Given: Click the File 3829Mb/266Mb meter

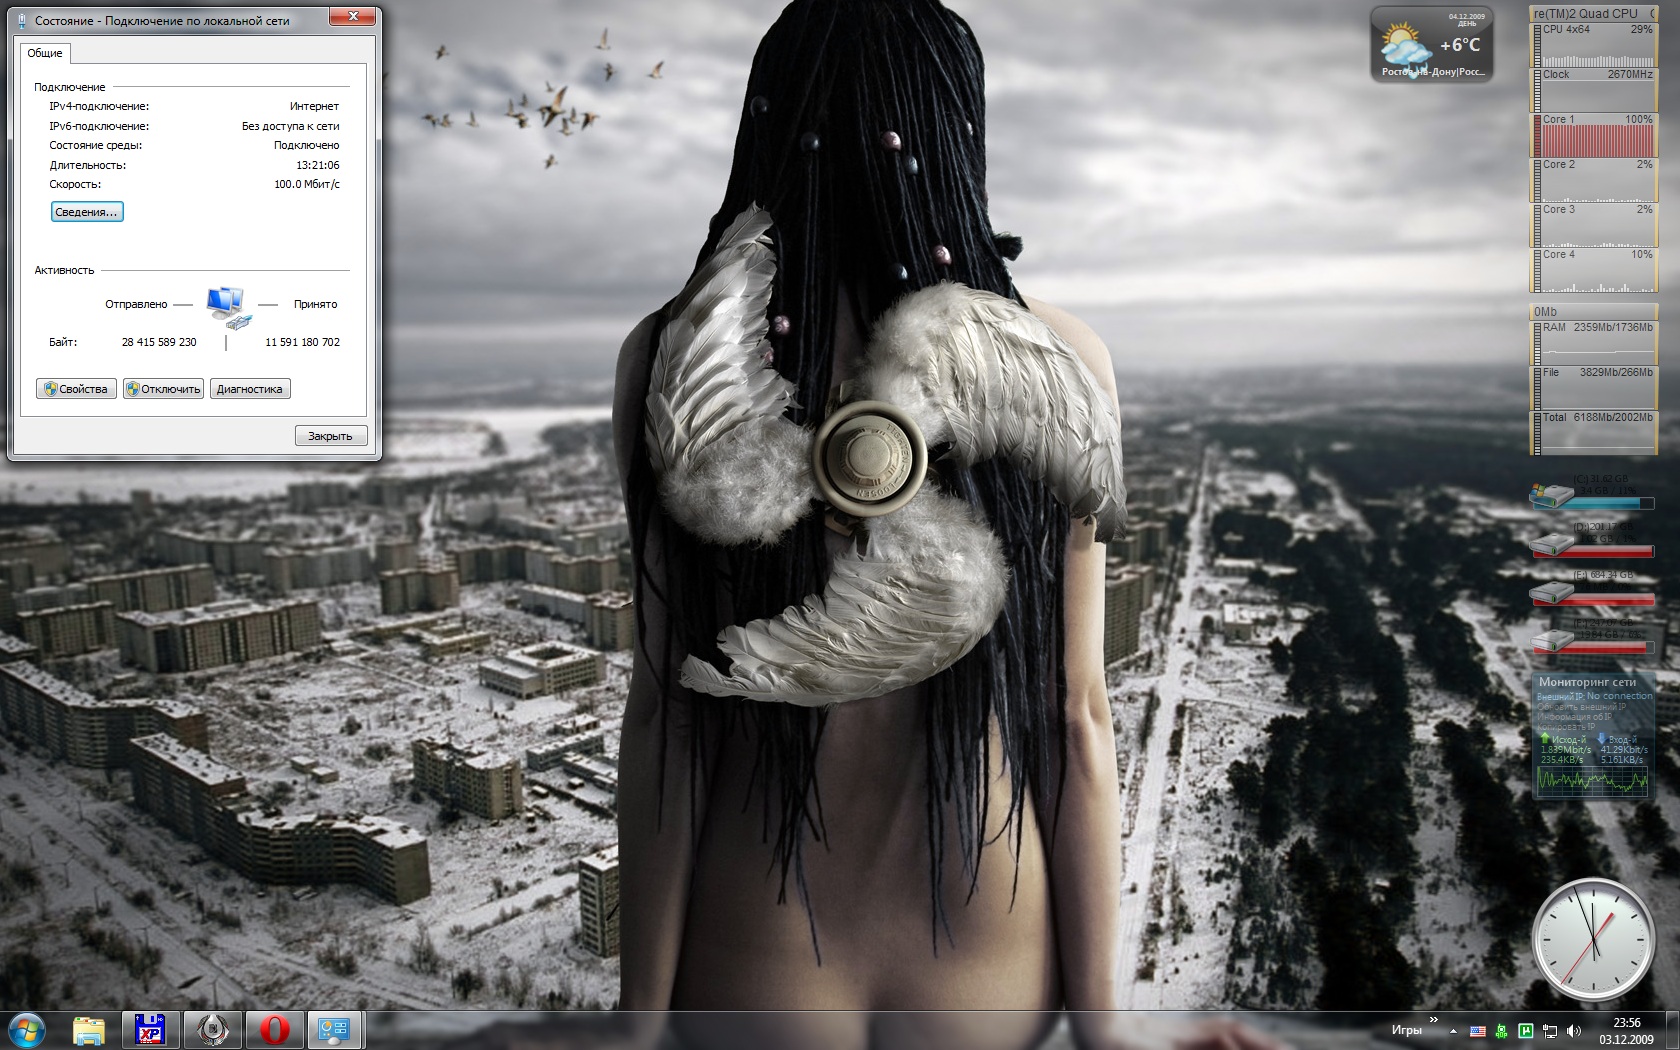Looking at the screenshot, I should tap(1593, 388).
